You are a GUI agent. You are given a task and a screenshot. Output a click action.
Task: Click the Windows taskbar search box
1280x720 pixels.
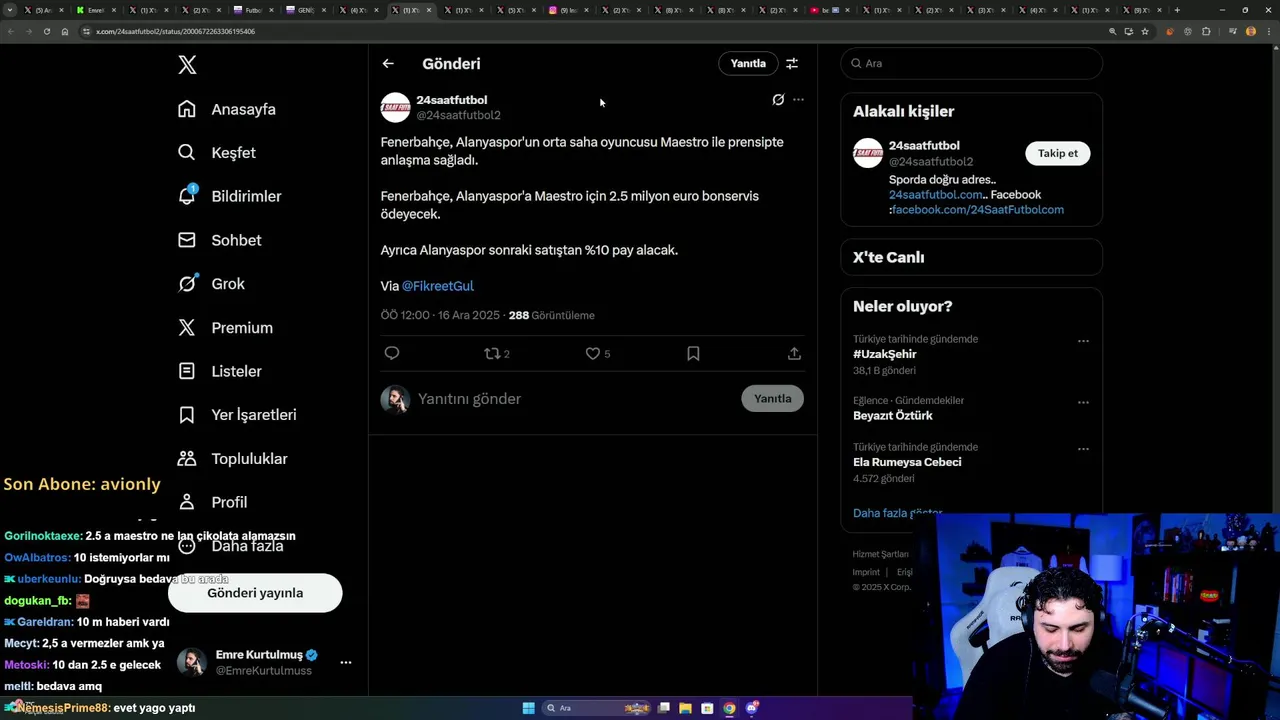pos(596,708)
